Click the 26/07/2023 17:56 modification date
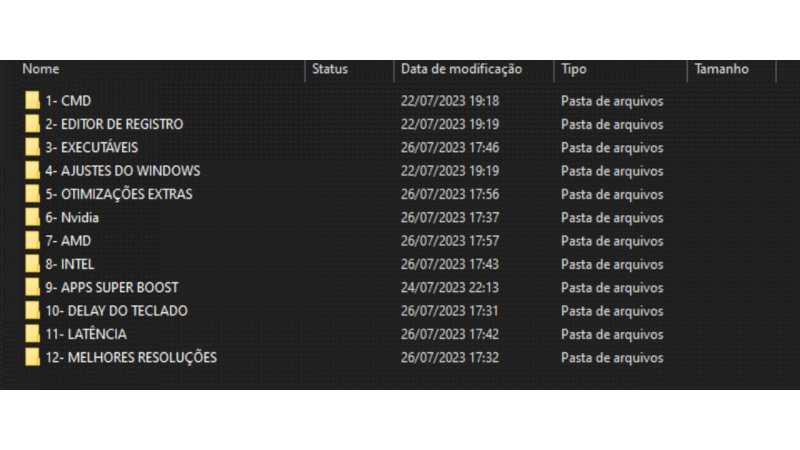Screen dimensions: 800x450 450,194
